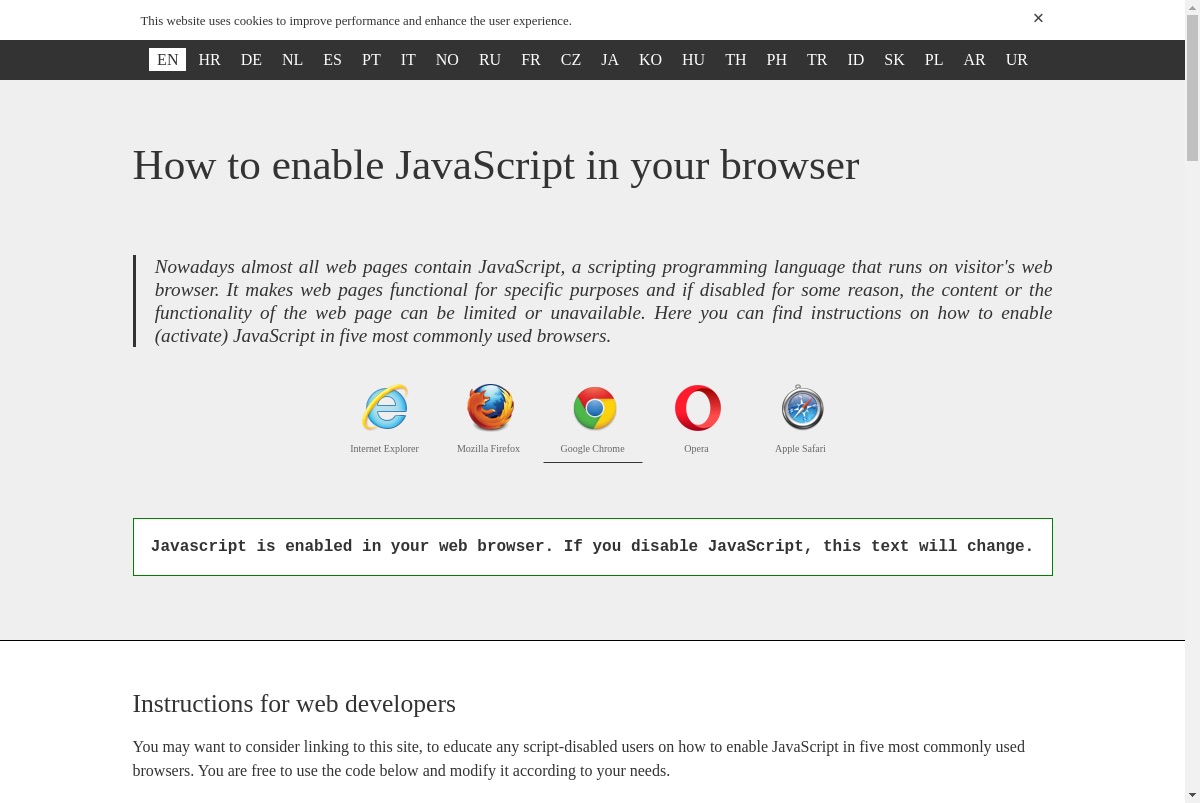Switch language to DE
This screenshot has height=803, width=1200.
click(251, 60)
